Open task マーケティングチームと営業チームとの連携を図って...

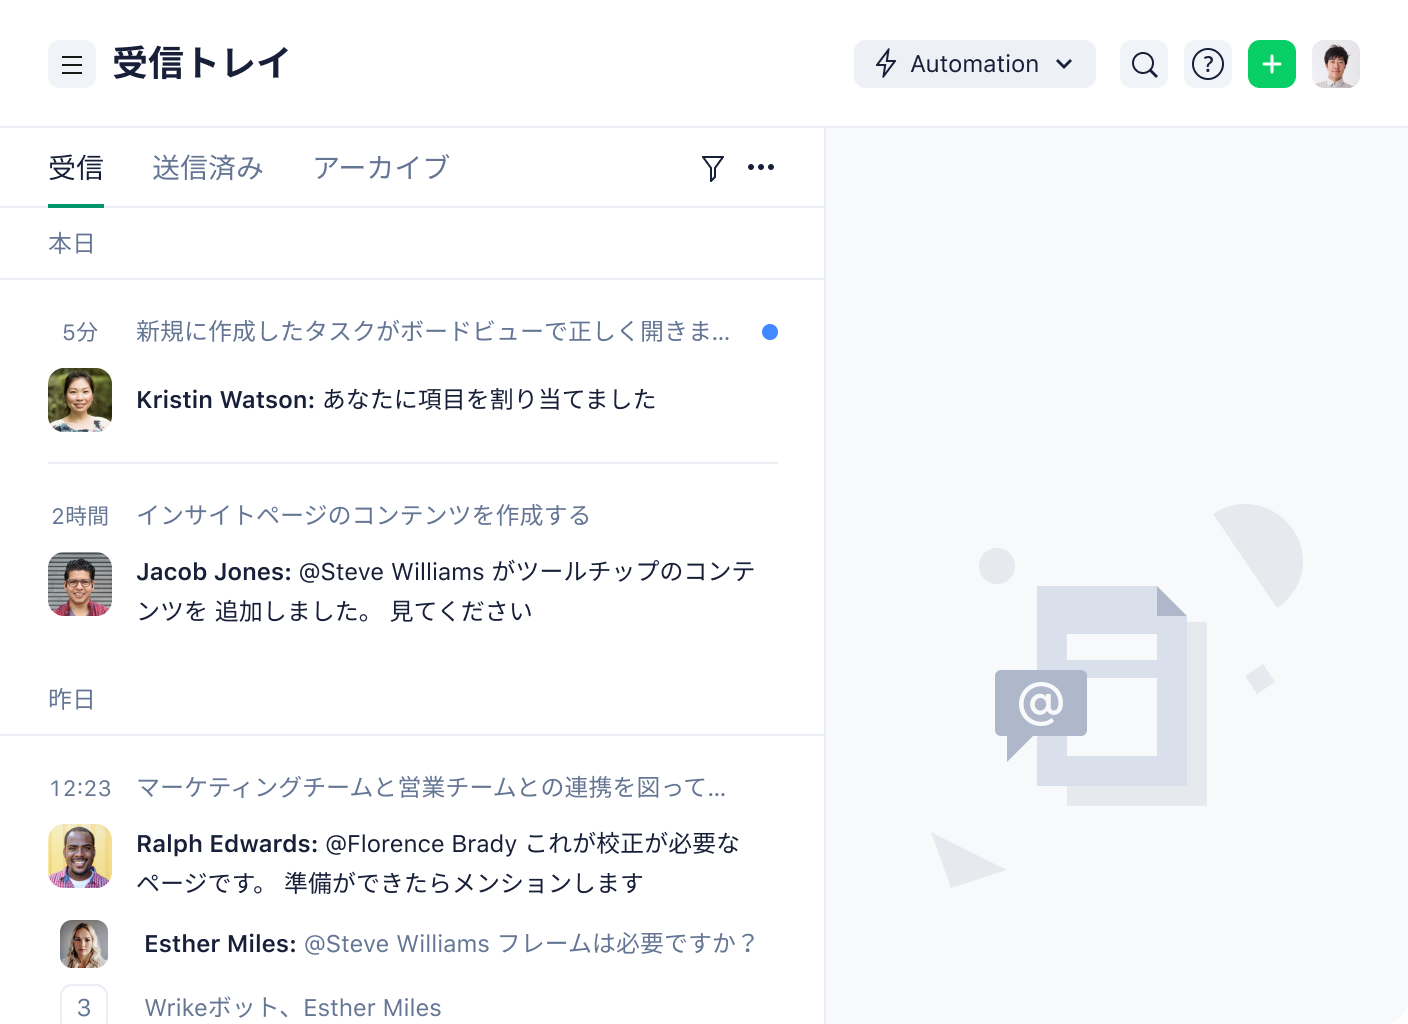(431, 787)
